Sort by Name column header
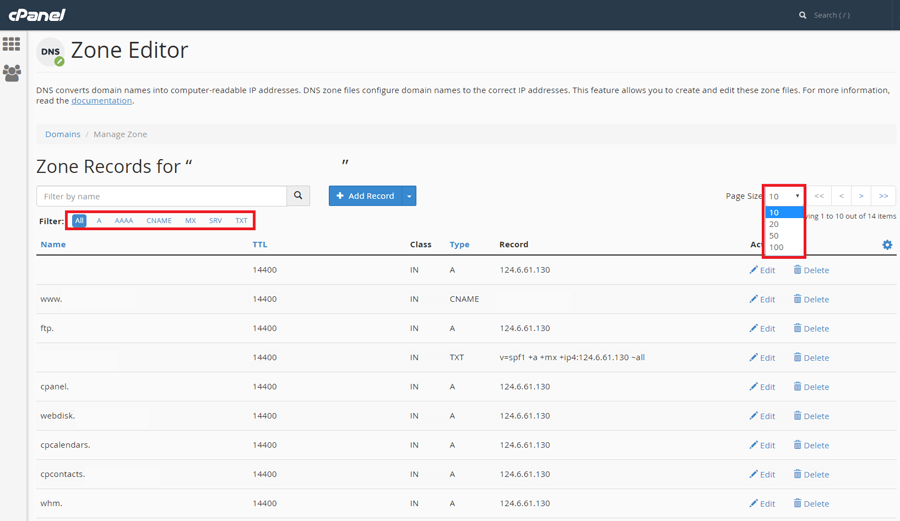 53,244
